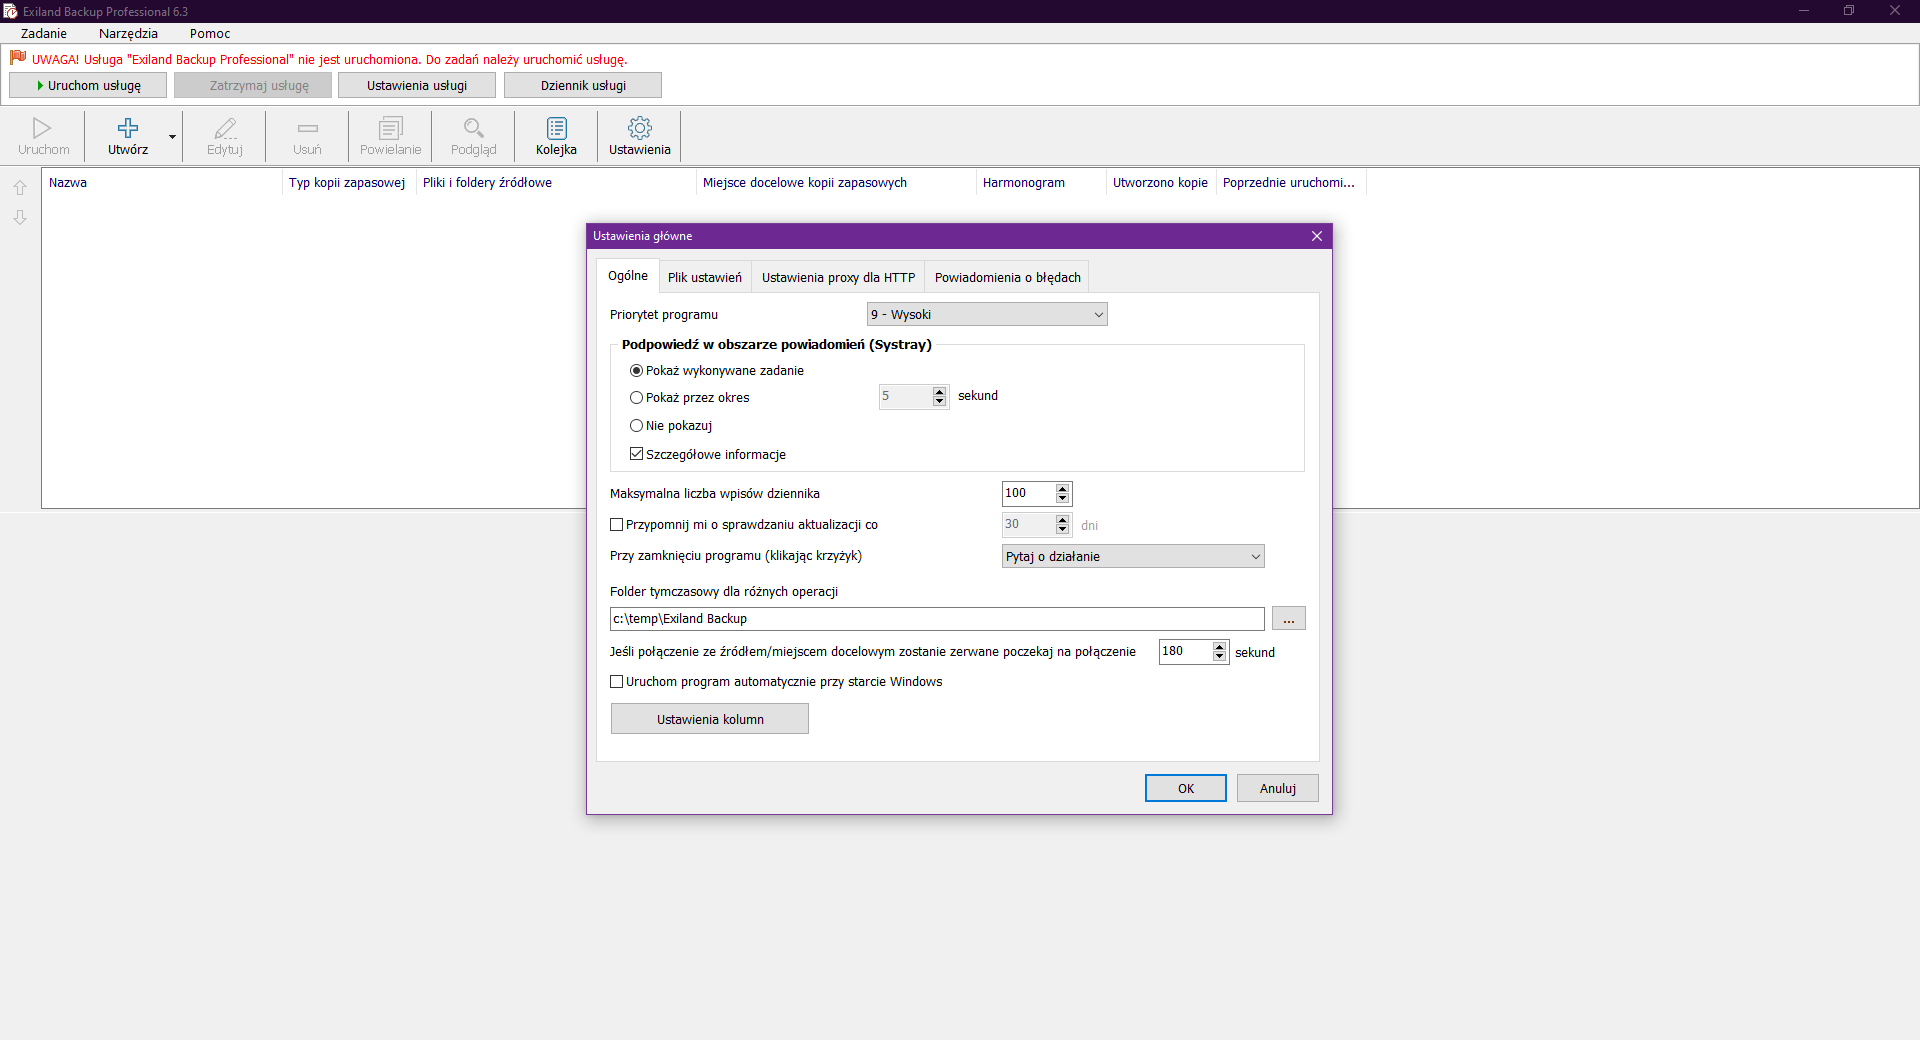
Task: Open the Kolejka (queue) icon
Action: (557, 128)
